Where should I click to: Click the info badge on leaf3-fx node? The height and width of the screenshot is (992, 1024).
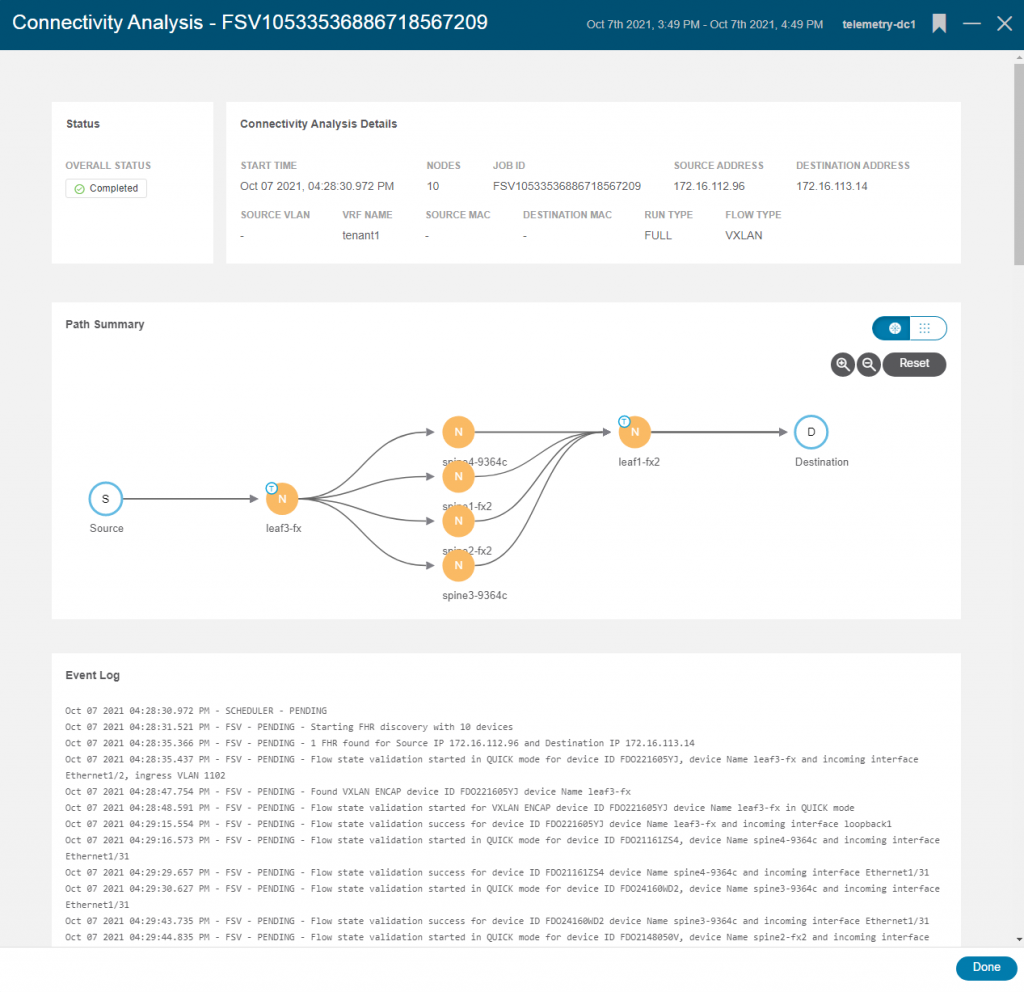[x=272, y=486]
